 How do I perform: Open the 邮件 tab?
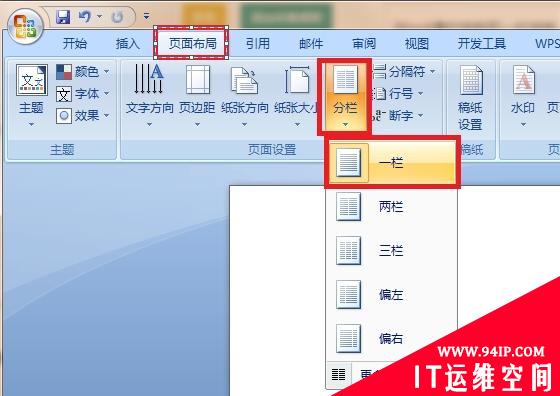click(311, 44)
